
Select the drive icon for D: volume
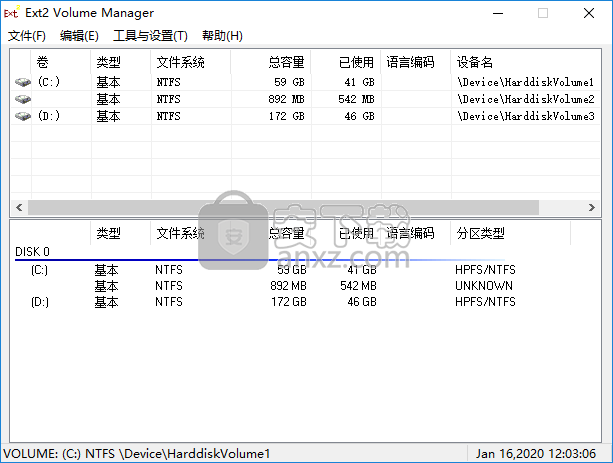click(23, 116)
